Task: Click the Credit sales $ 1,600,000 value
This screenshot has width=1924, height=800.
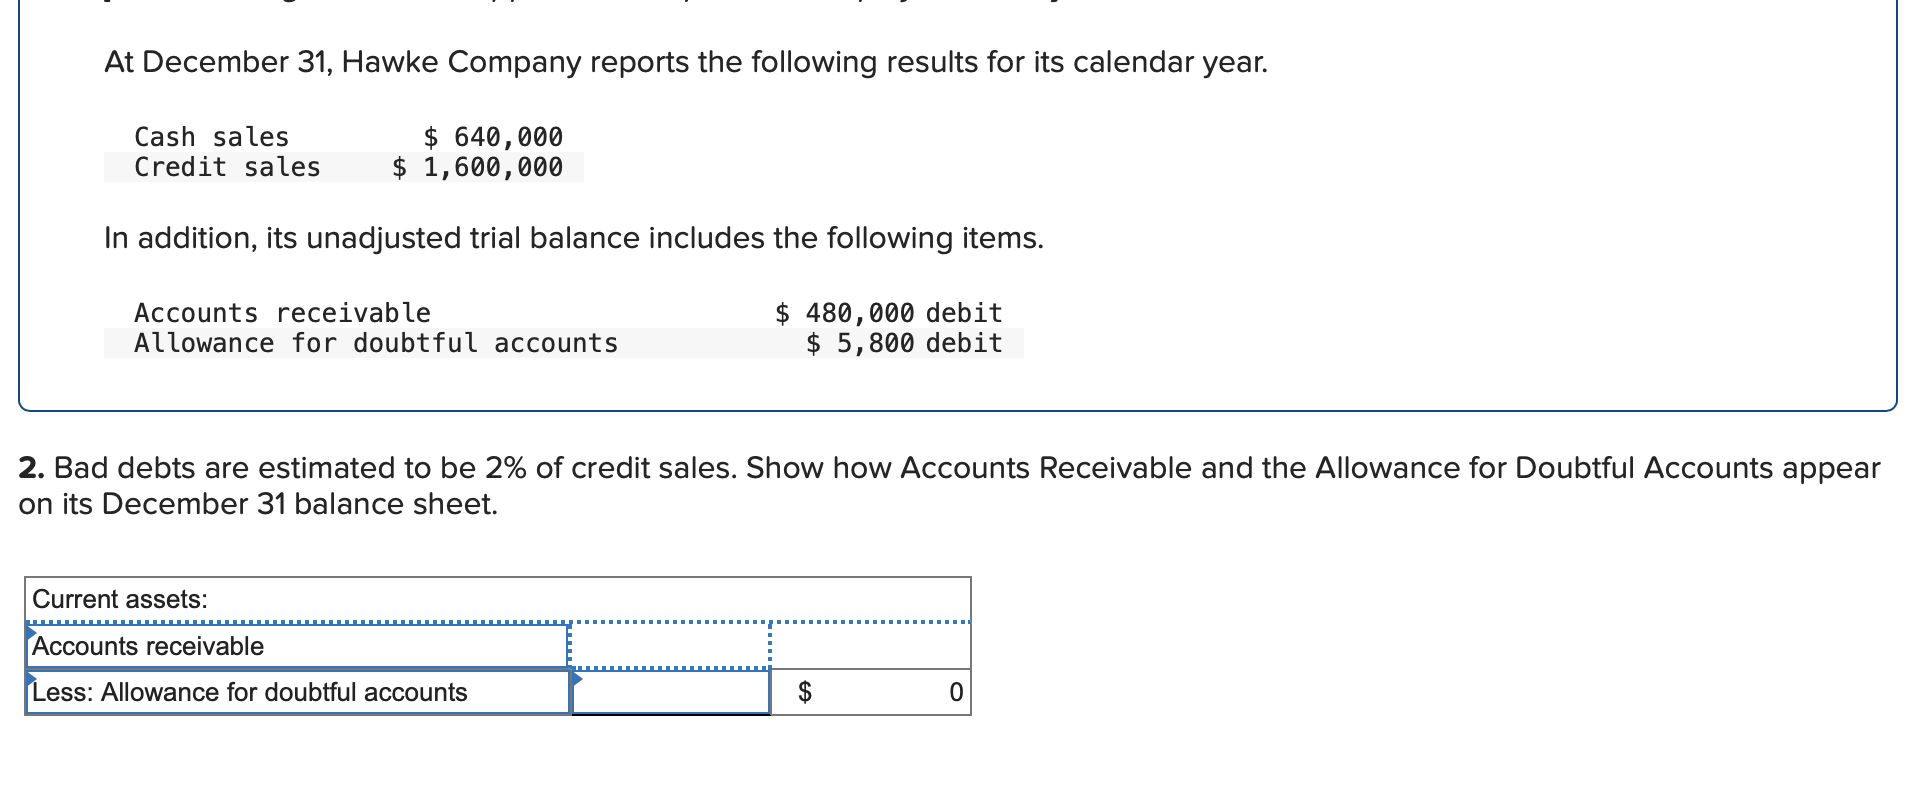Action: [x=477, y=167]
